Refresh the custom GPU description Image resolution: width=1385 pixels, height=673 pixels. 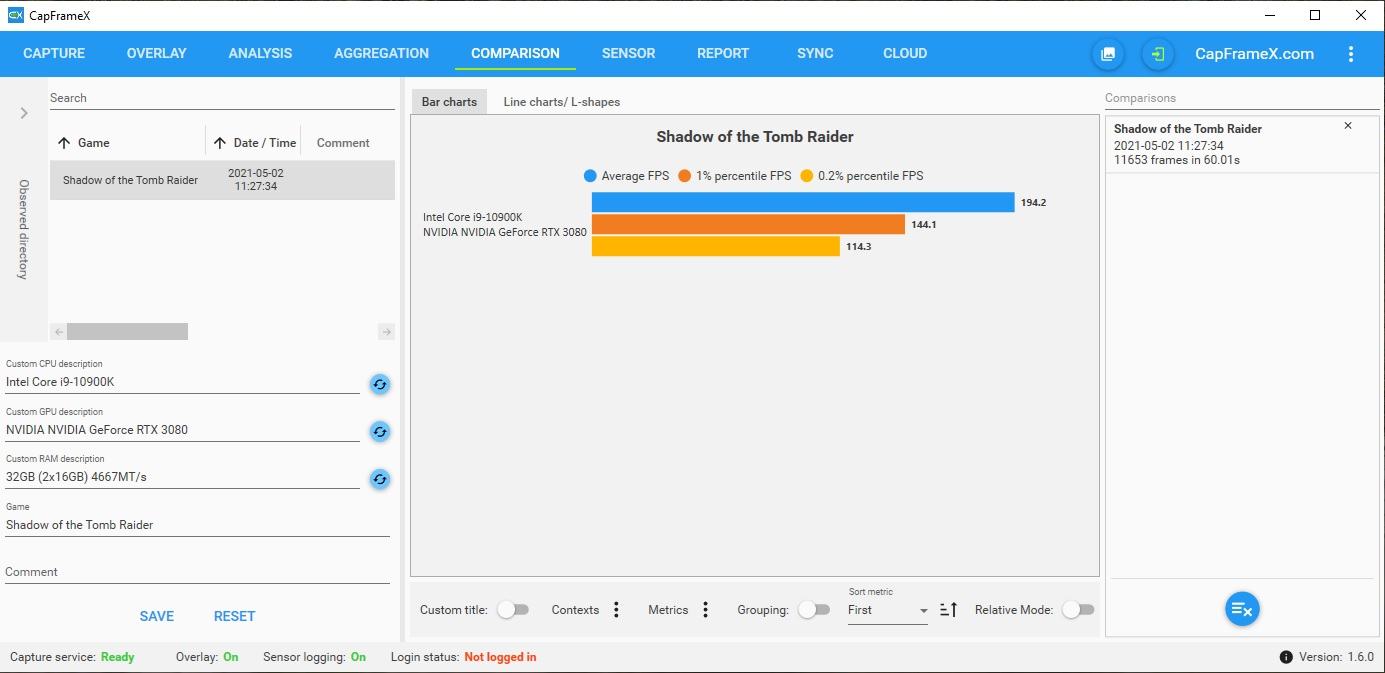(x=380, y=431)
